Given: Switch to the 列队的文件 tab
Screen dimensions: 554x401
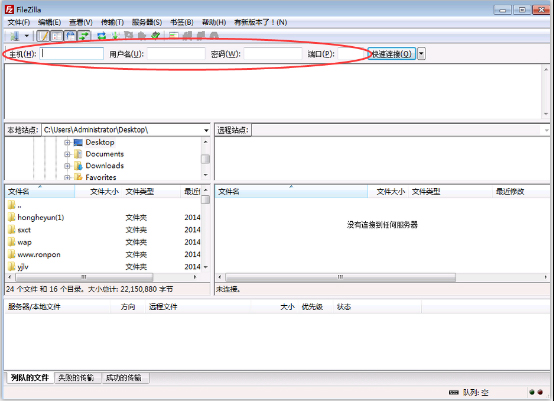Looking at the screenshot, I should coord(30,378).
